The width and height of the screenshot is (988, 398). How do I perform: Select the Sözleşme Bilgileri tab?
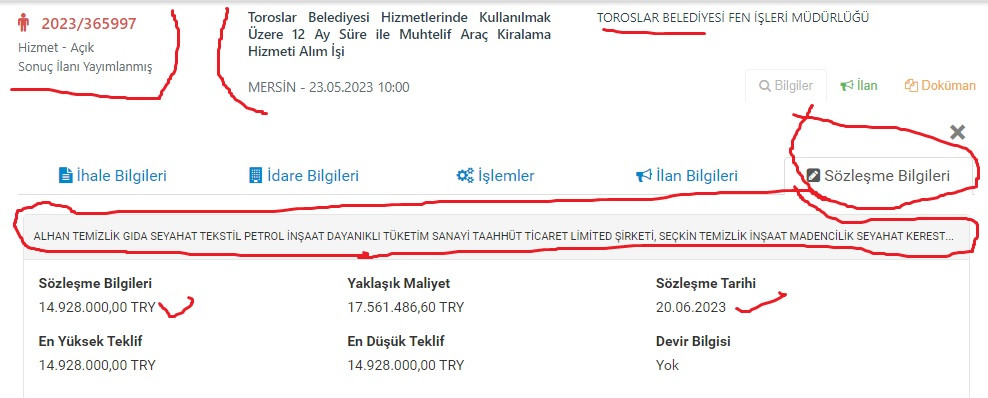coord(878,176)
